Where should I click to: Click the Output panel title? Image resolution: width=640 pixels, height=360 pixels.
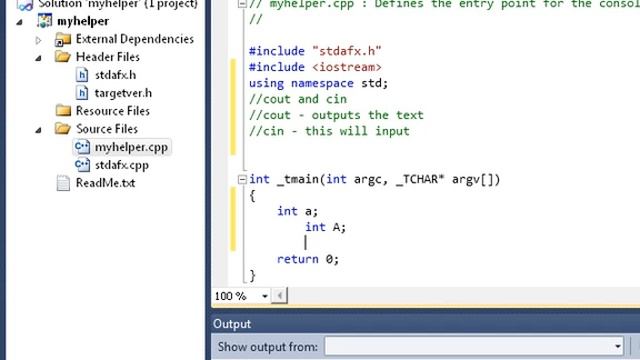click(x=232, y=324)
